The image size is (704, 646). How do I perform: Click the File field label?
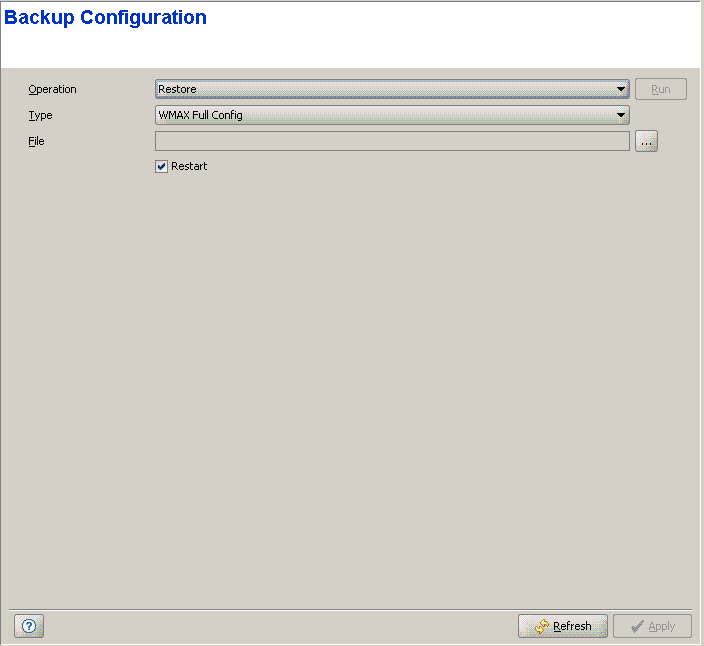pyautogui.click(x=36, y=141)
